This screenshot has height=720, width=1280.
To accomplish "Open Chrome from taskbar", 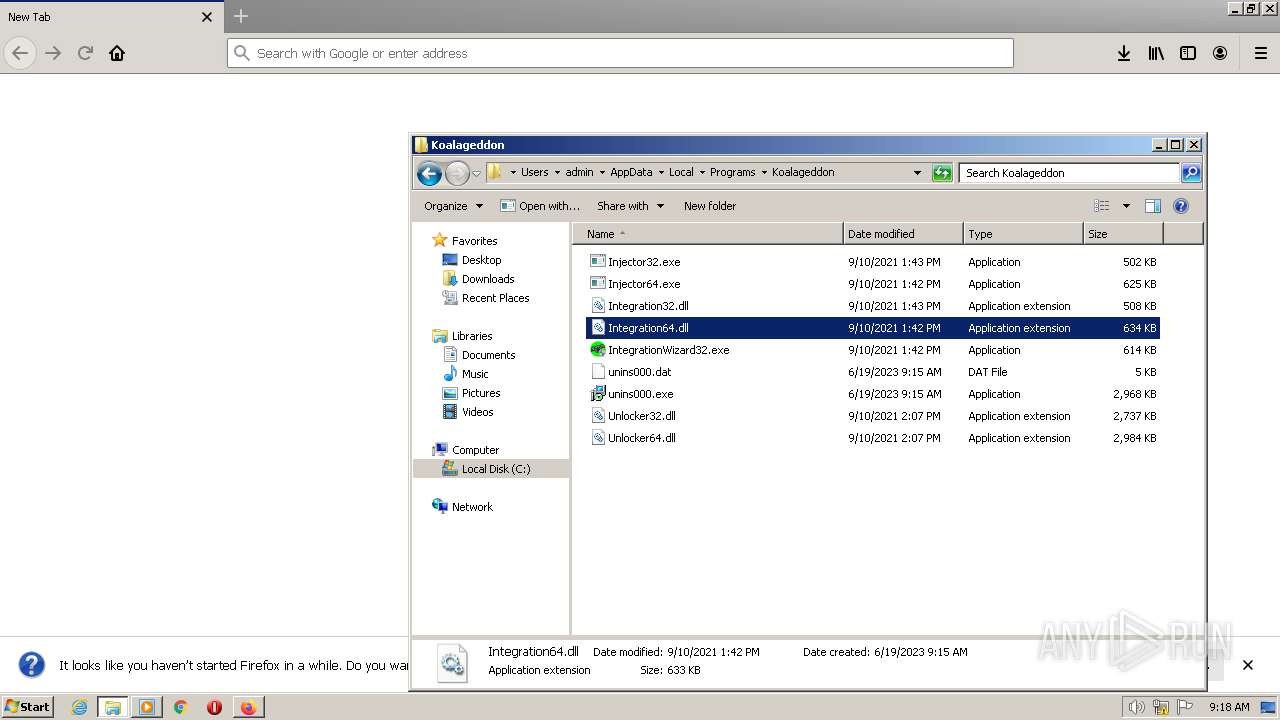I will pos(181,707).
